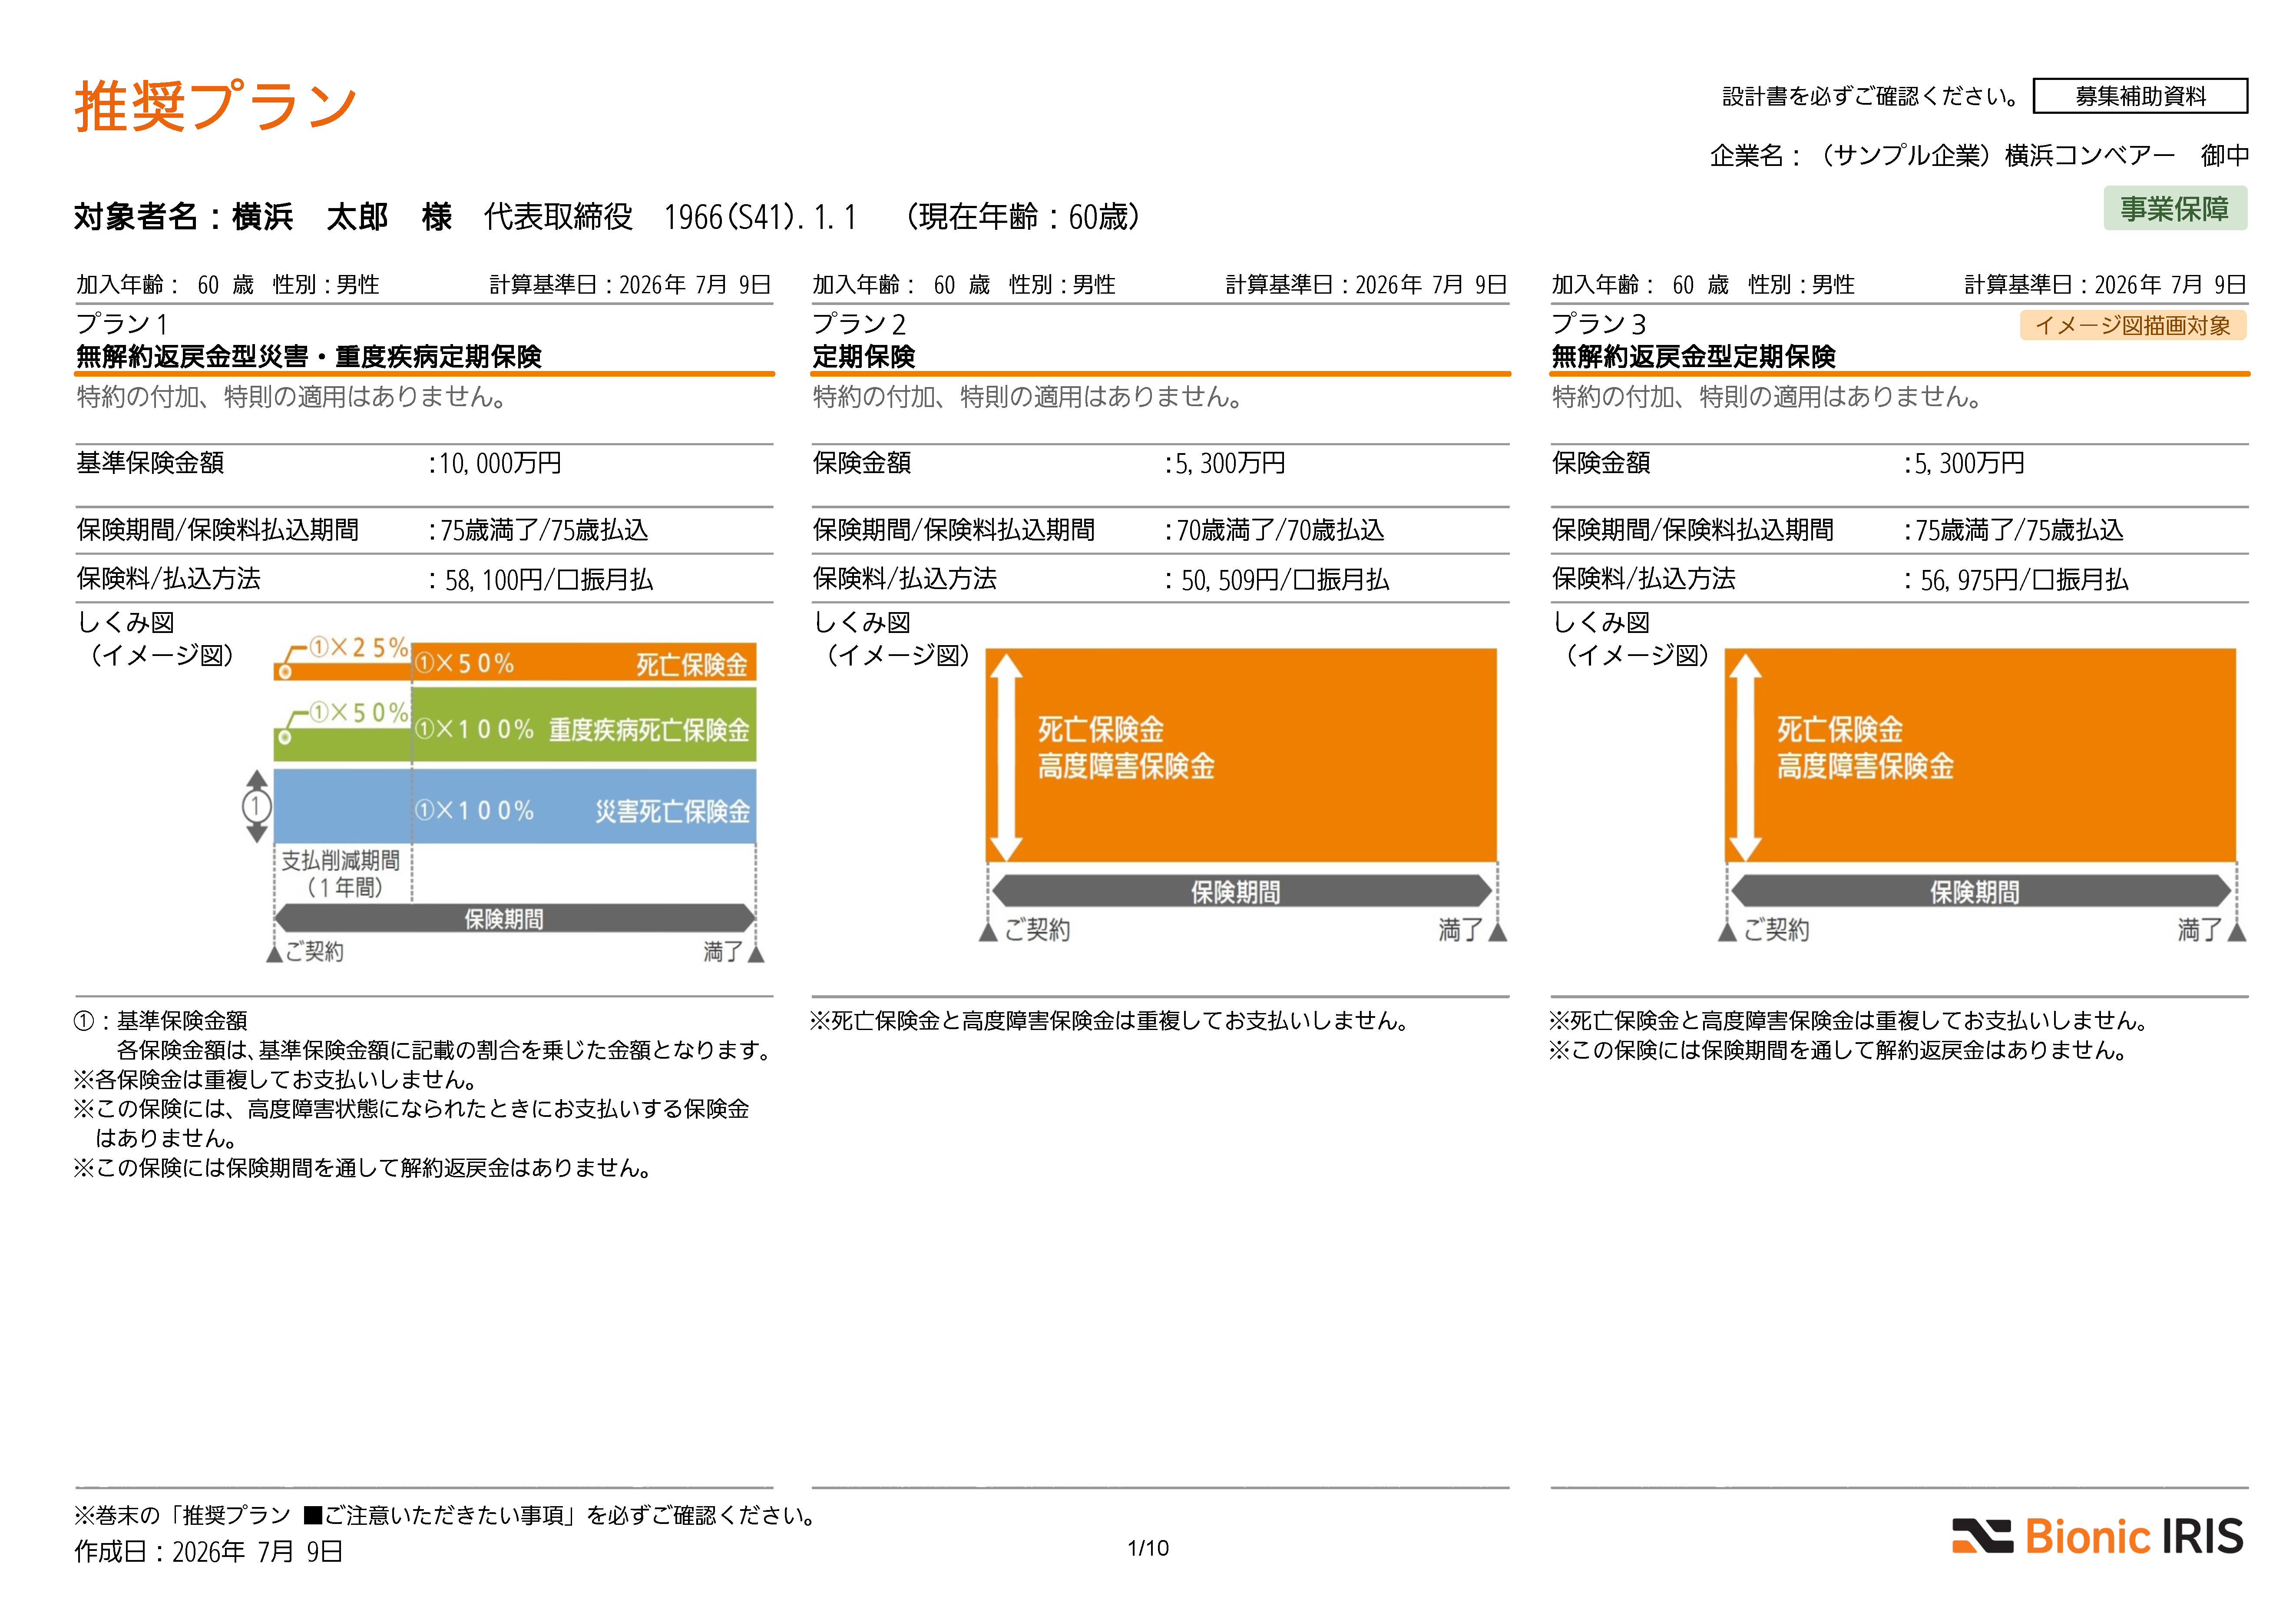
Task: Click the 募集補助資料 box
Action: [x=2140, y=96]
